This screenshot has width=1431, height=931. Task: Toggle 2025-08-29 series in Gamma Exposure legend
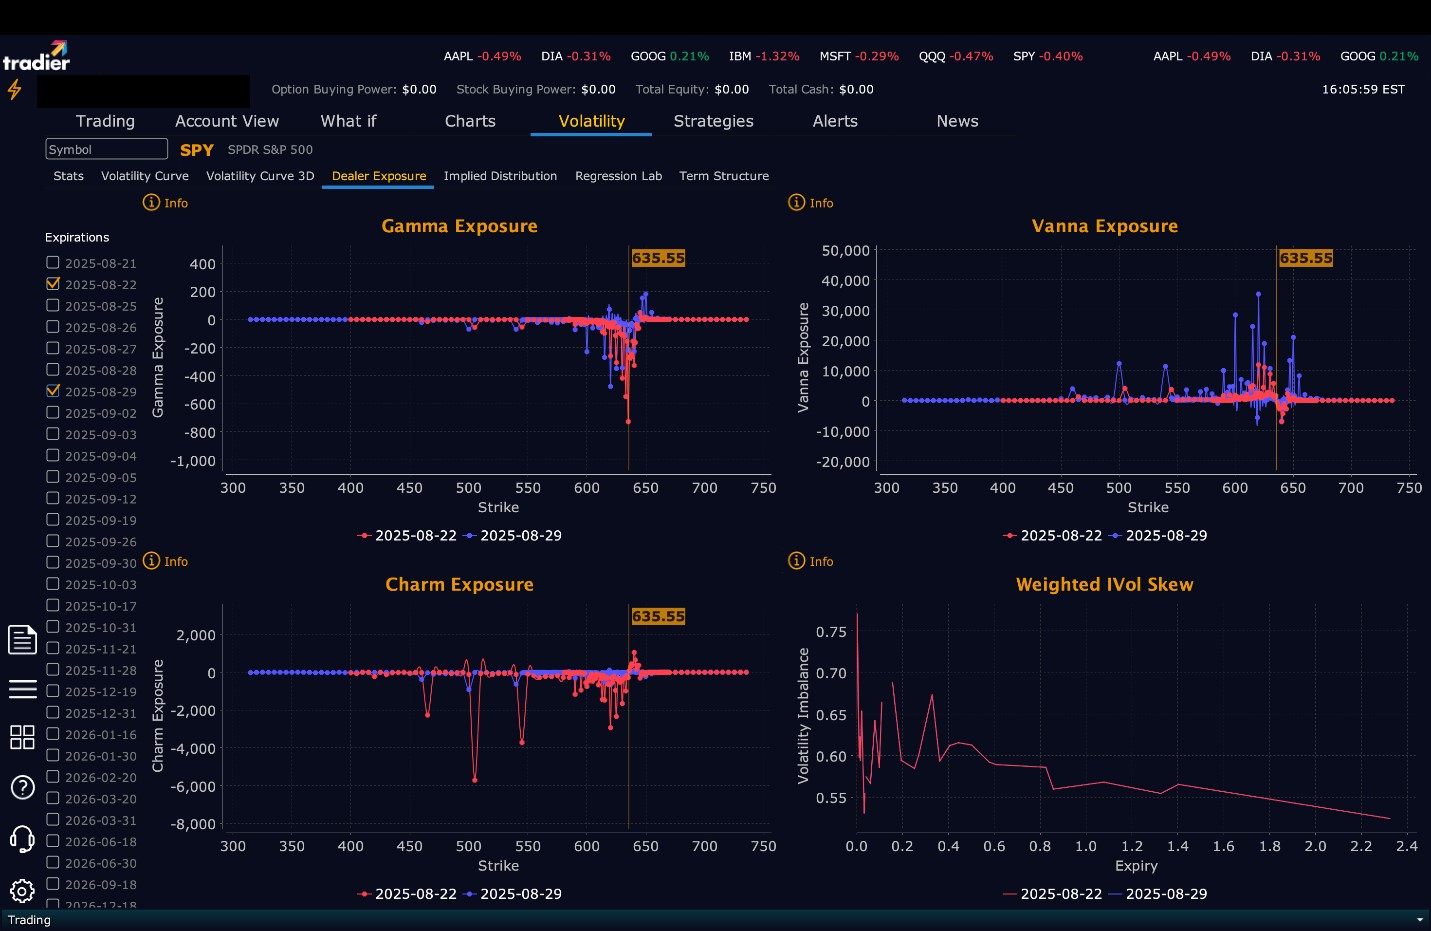513,535
